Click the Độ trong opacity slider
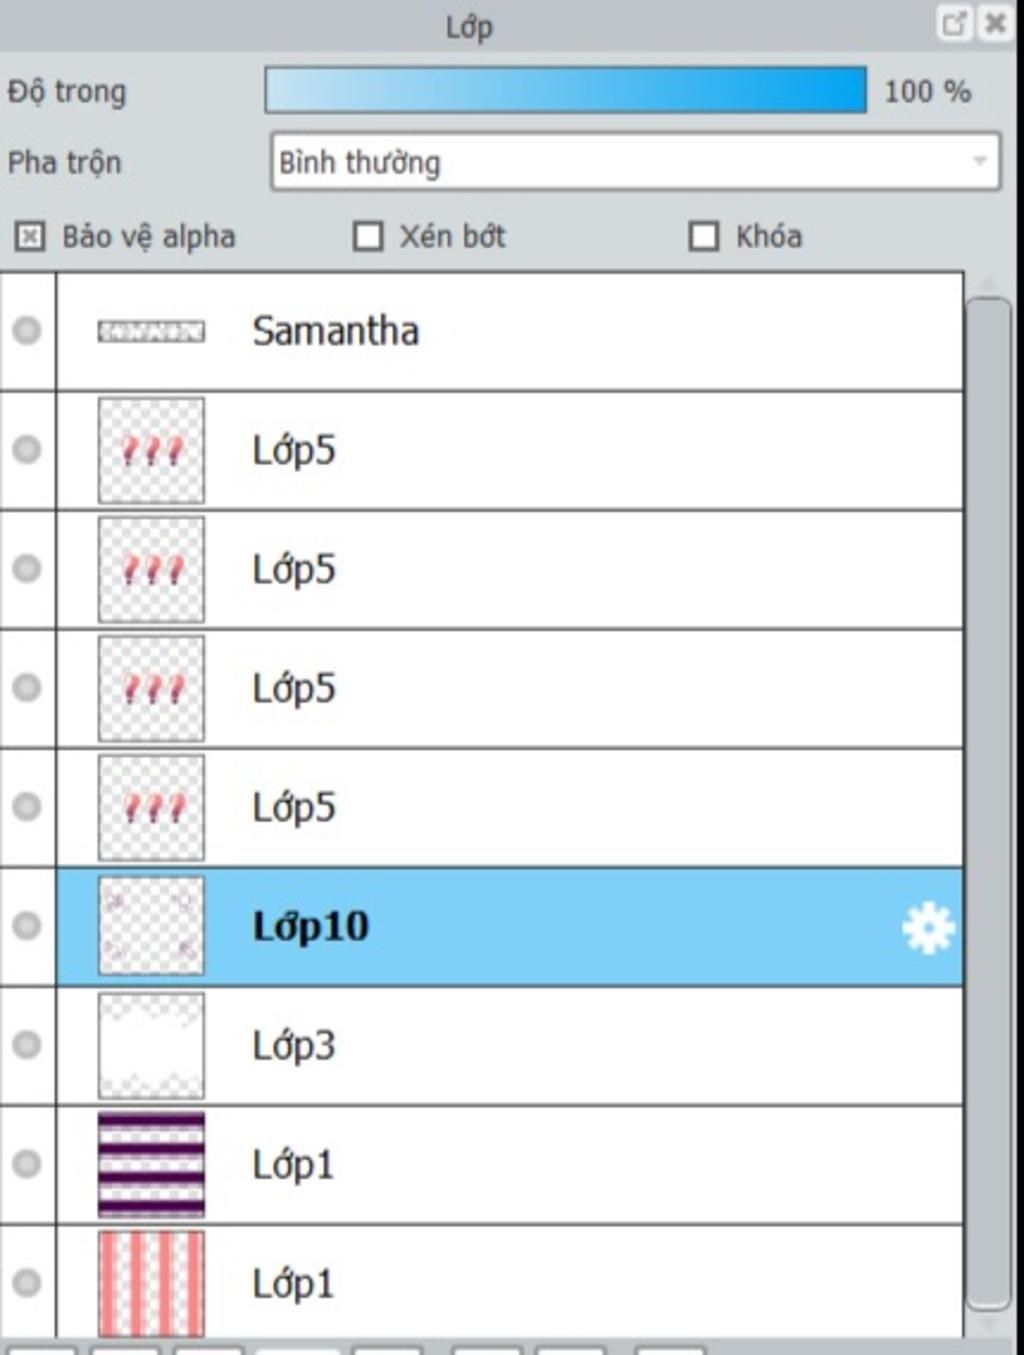 point(566,90)
